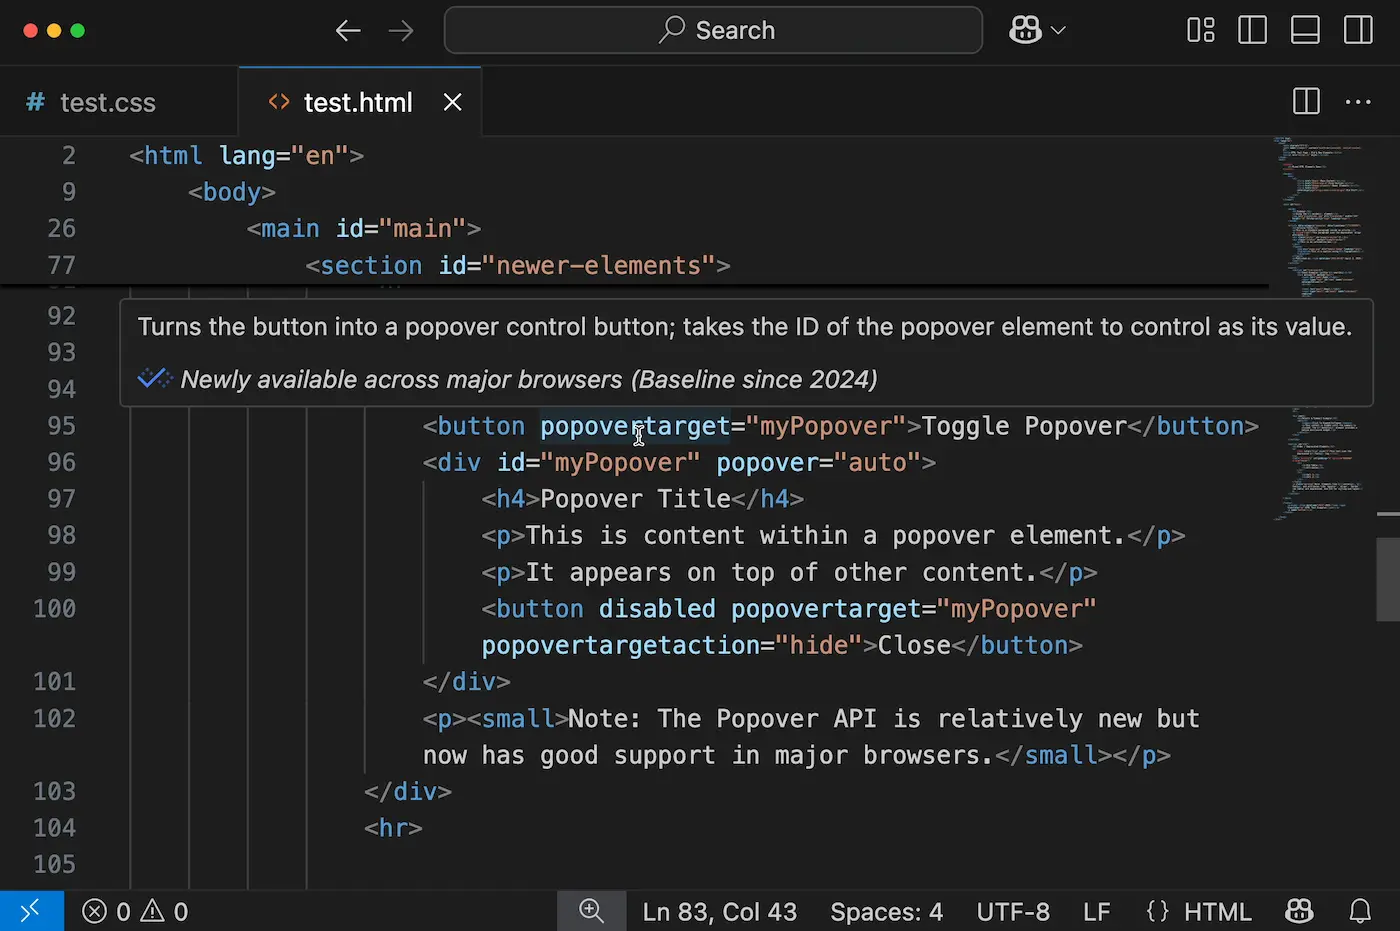Click the back navigation arrow
Viewport: 1400px width, 931px height.
coord(348,30)
